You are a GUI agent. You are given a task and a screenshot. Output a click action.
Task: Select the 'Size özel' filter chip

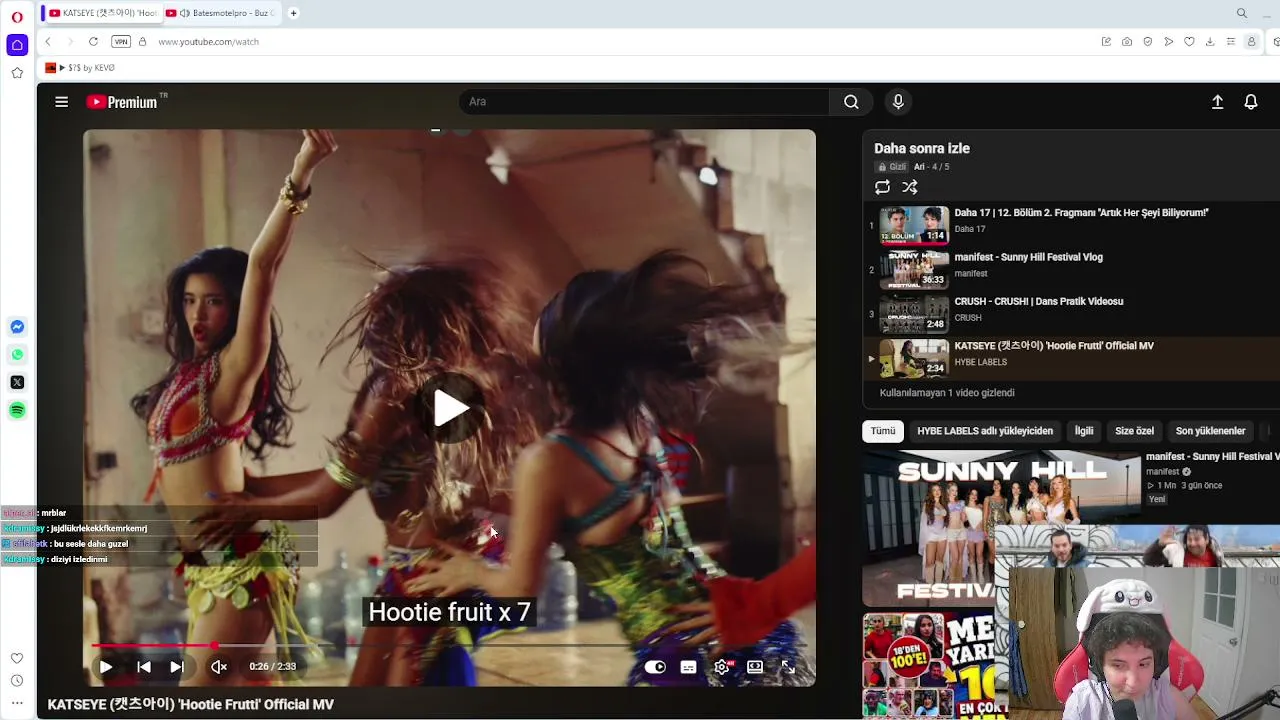pyautogui.click(x=1134, y=431)
